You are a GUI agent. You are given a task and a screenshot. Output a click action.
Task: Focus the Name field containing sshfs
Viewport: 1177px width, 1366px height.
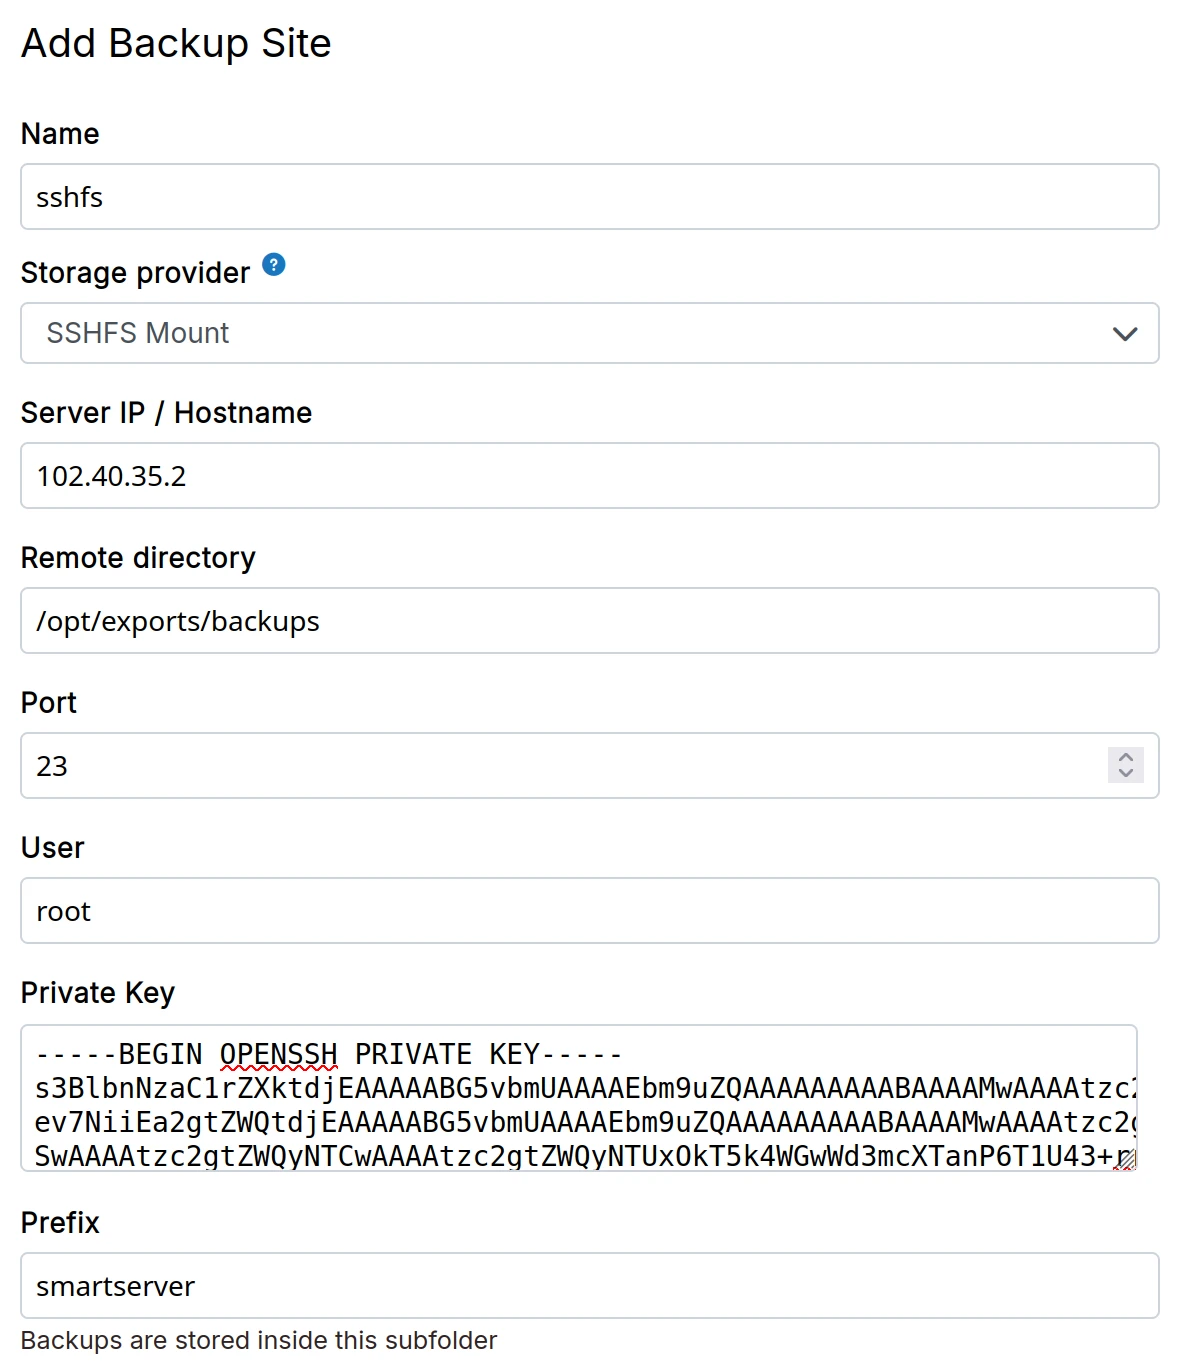(589, 197)
